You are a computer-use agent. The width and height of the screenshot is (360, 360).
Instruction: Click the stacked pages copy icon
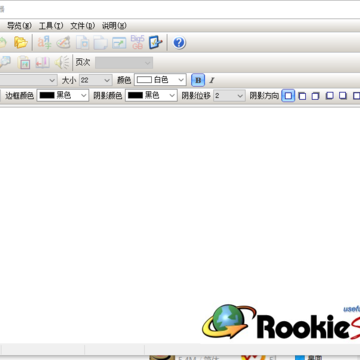(x=100, y=43)
